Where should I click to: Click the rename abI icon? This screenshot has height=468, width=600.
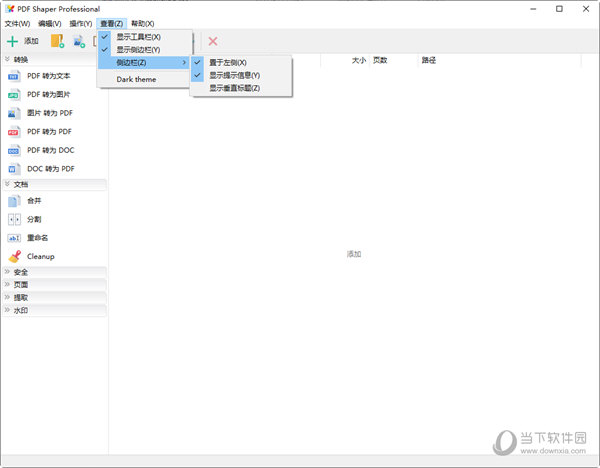pyautogui.click(x=14, y=238)
